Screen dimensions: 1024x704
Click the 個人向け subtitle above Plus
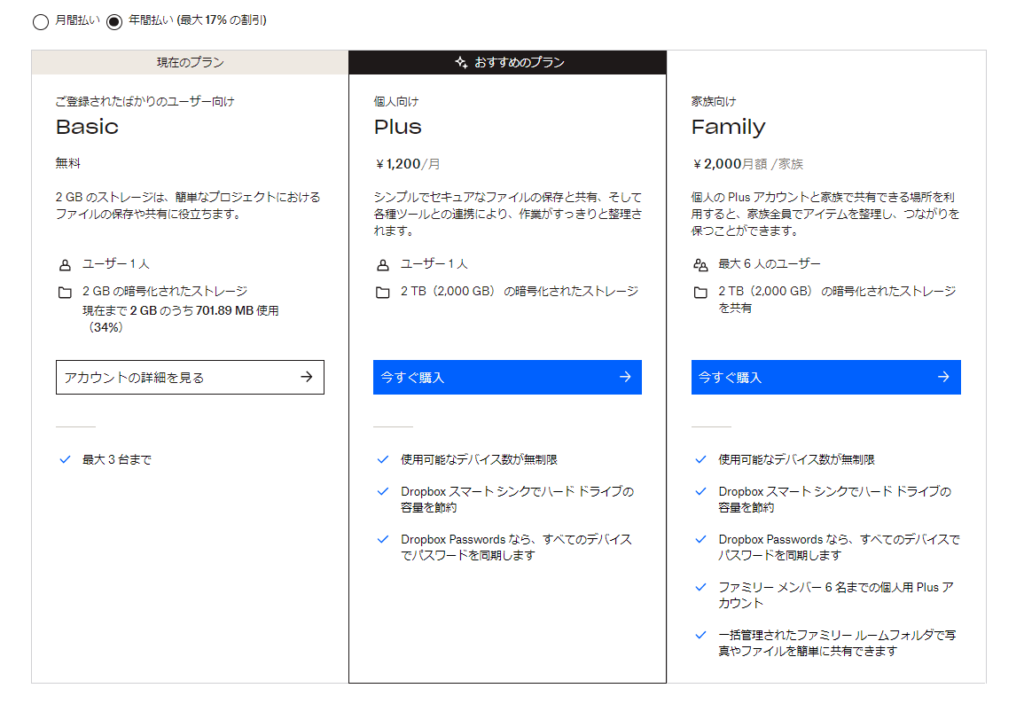396,101
